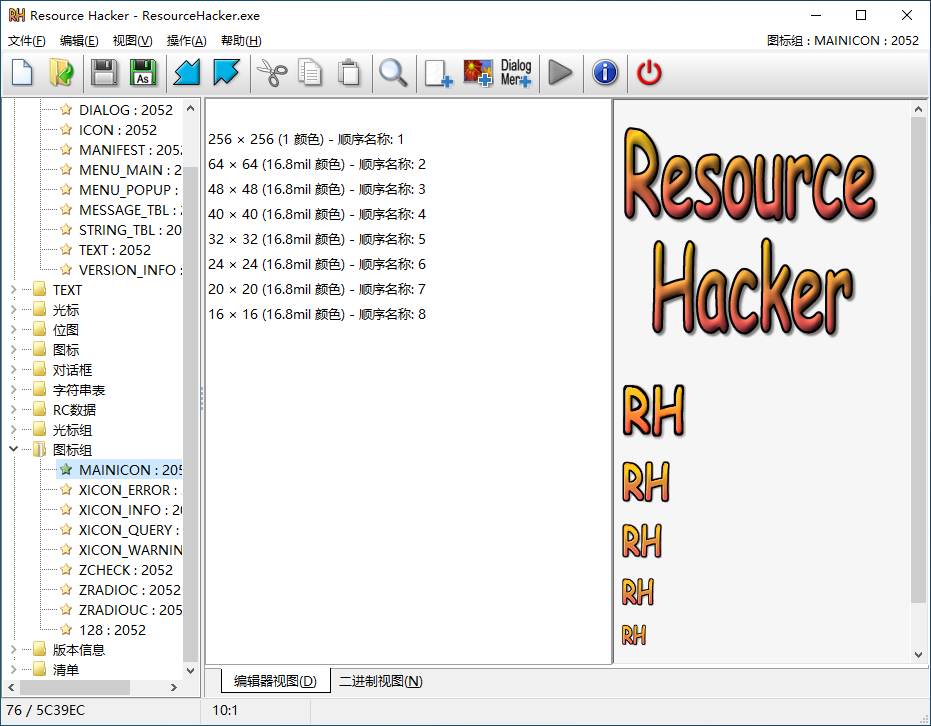Click the add new resource icon

[438, 73]
